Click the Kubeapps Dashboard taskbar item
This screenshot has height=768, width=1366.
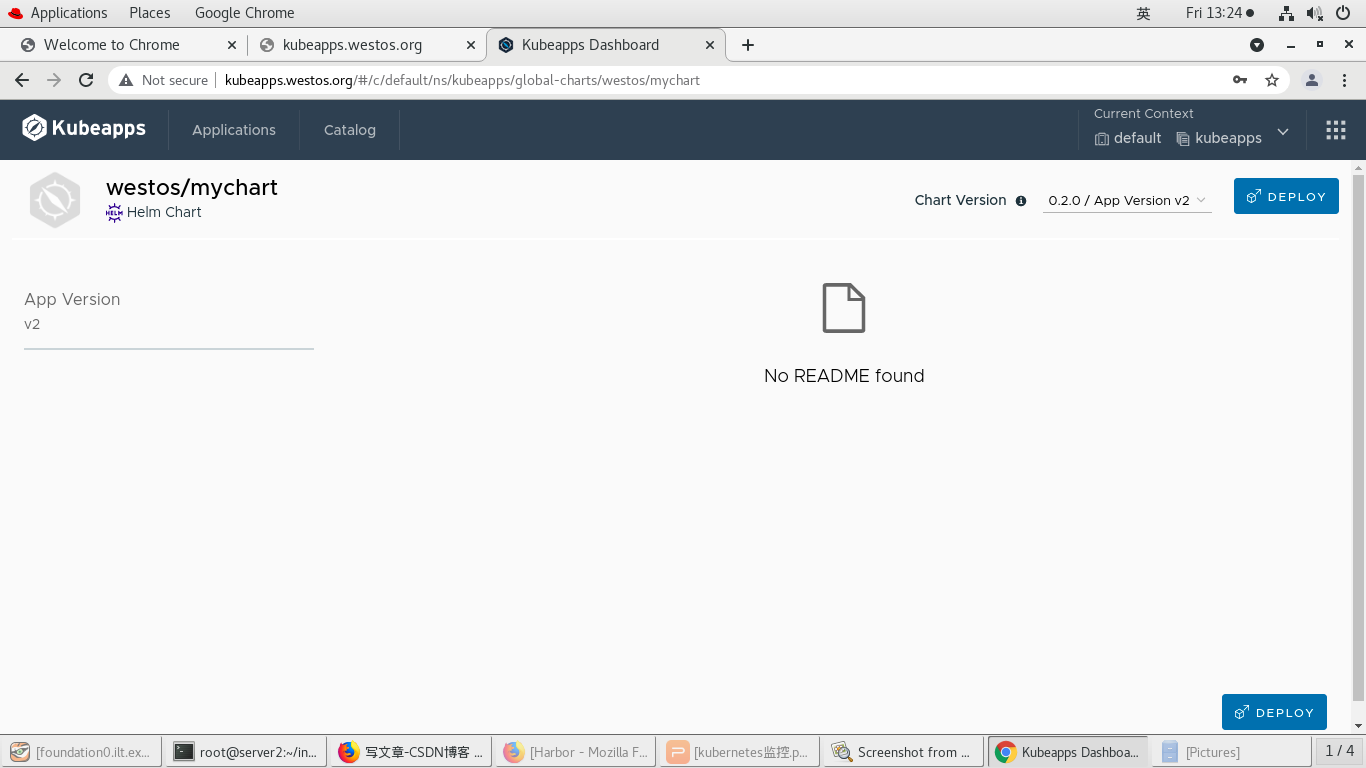(1068, 752)
